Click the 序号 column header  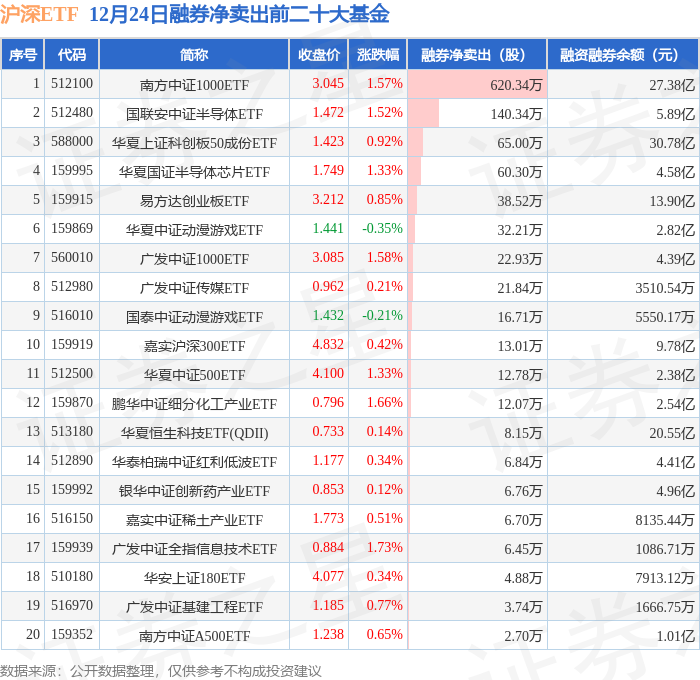pyautogui.click(x=23, y=54)
